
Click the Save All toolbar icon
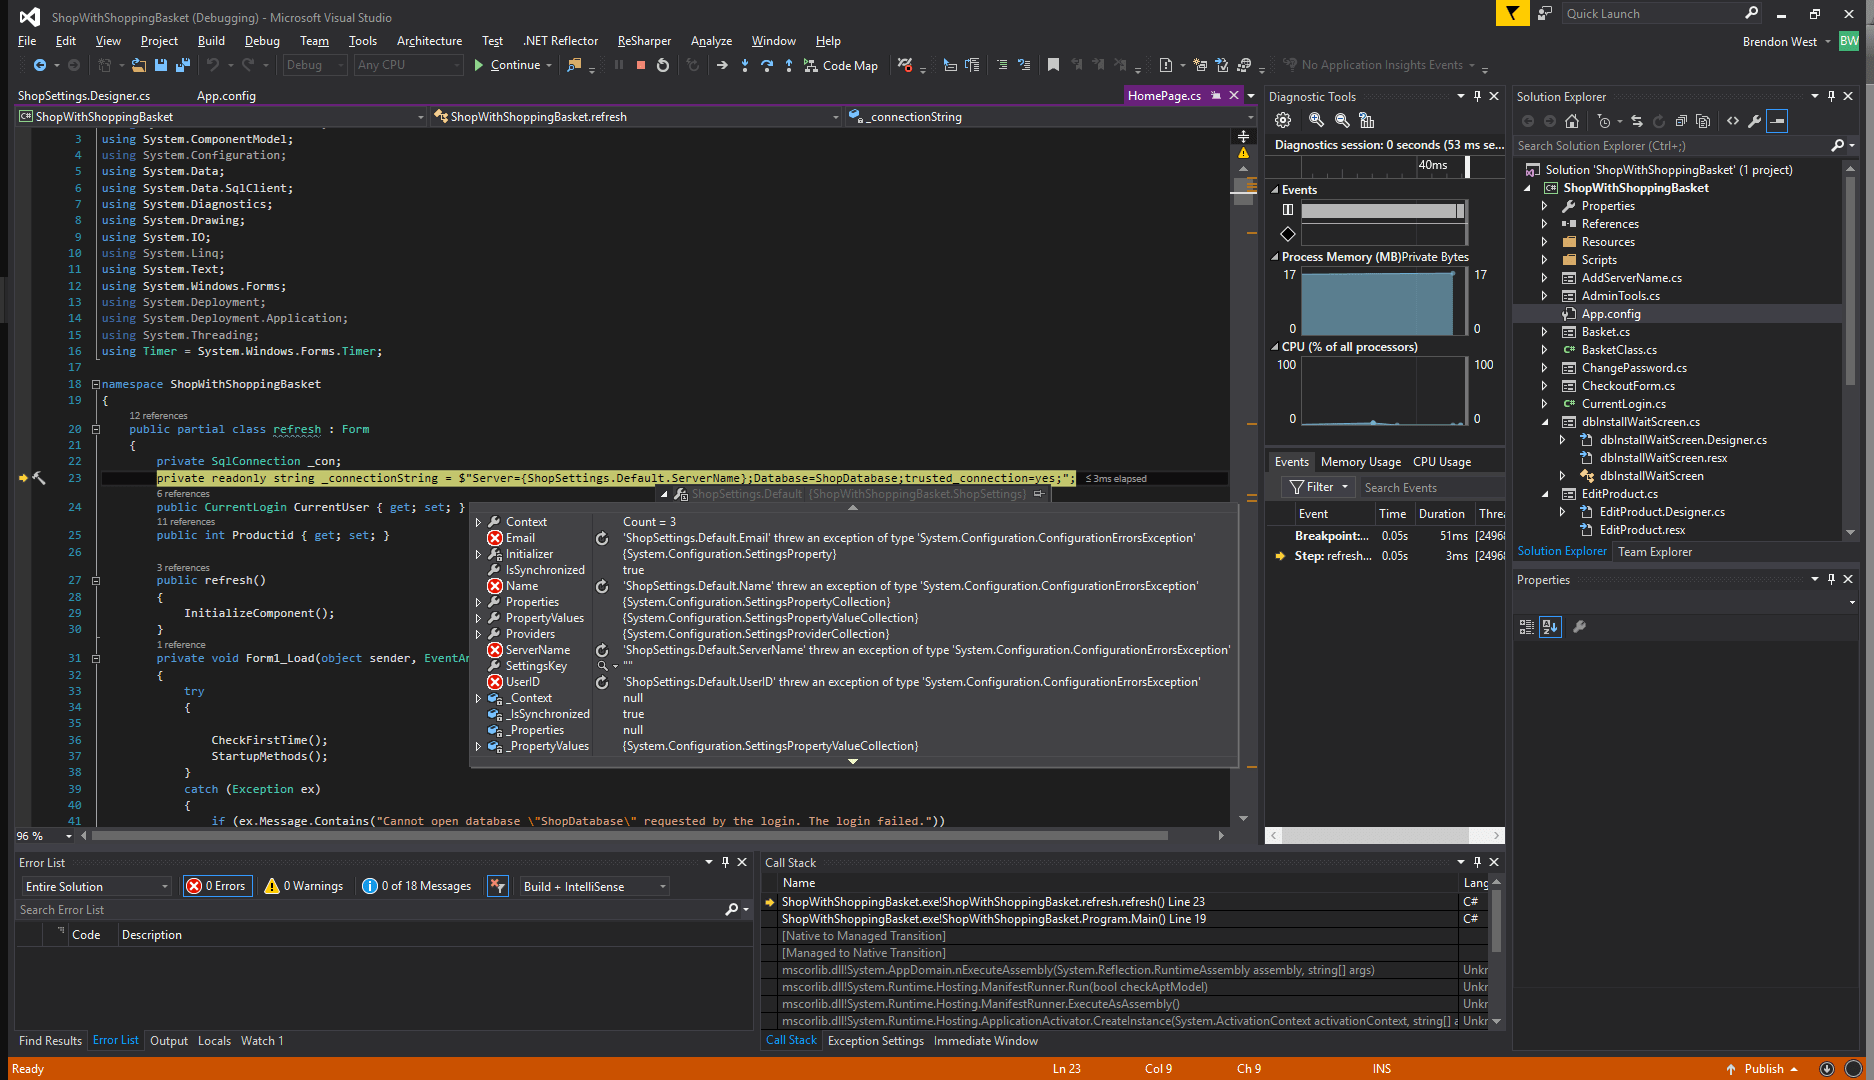point(183,65)
